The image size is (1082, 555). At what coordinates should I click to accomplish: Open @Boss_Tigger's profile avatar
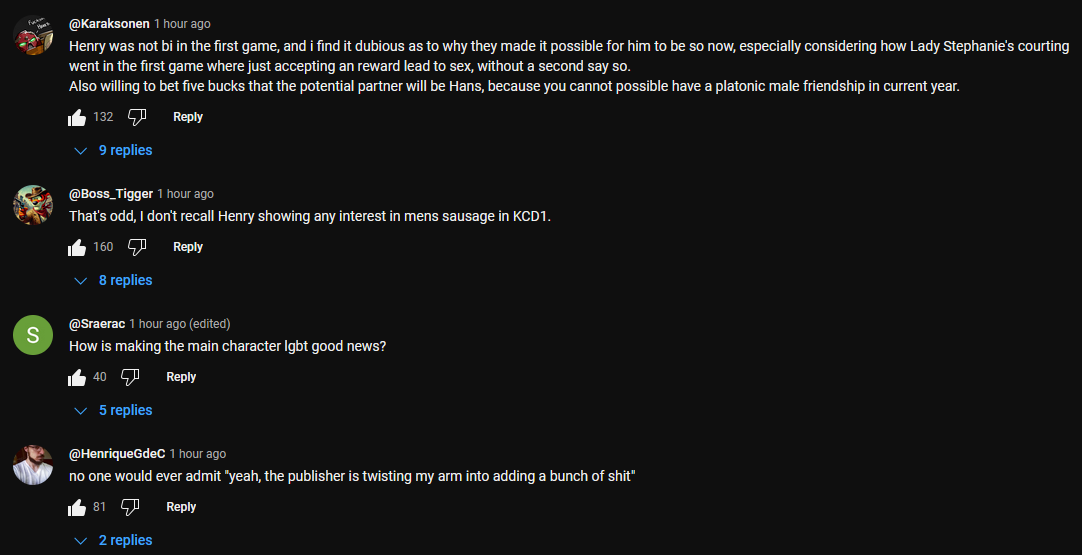point(33,205)
